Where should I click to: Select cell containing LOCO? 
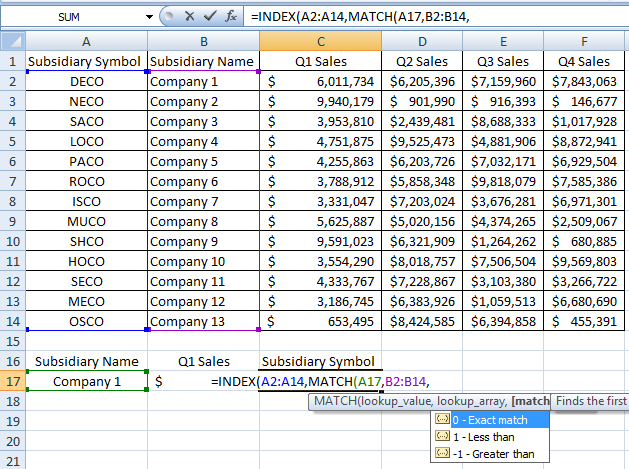pyautogui.click(x=86, y=142)
